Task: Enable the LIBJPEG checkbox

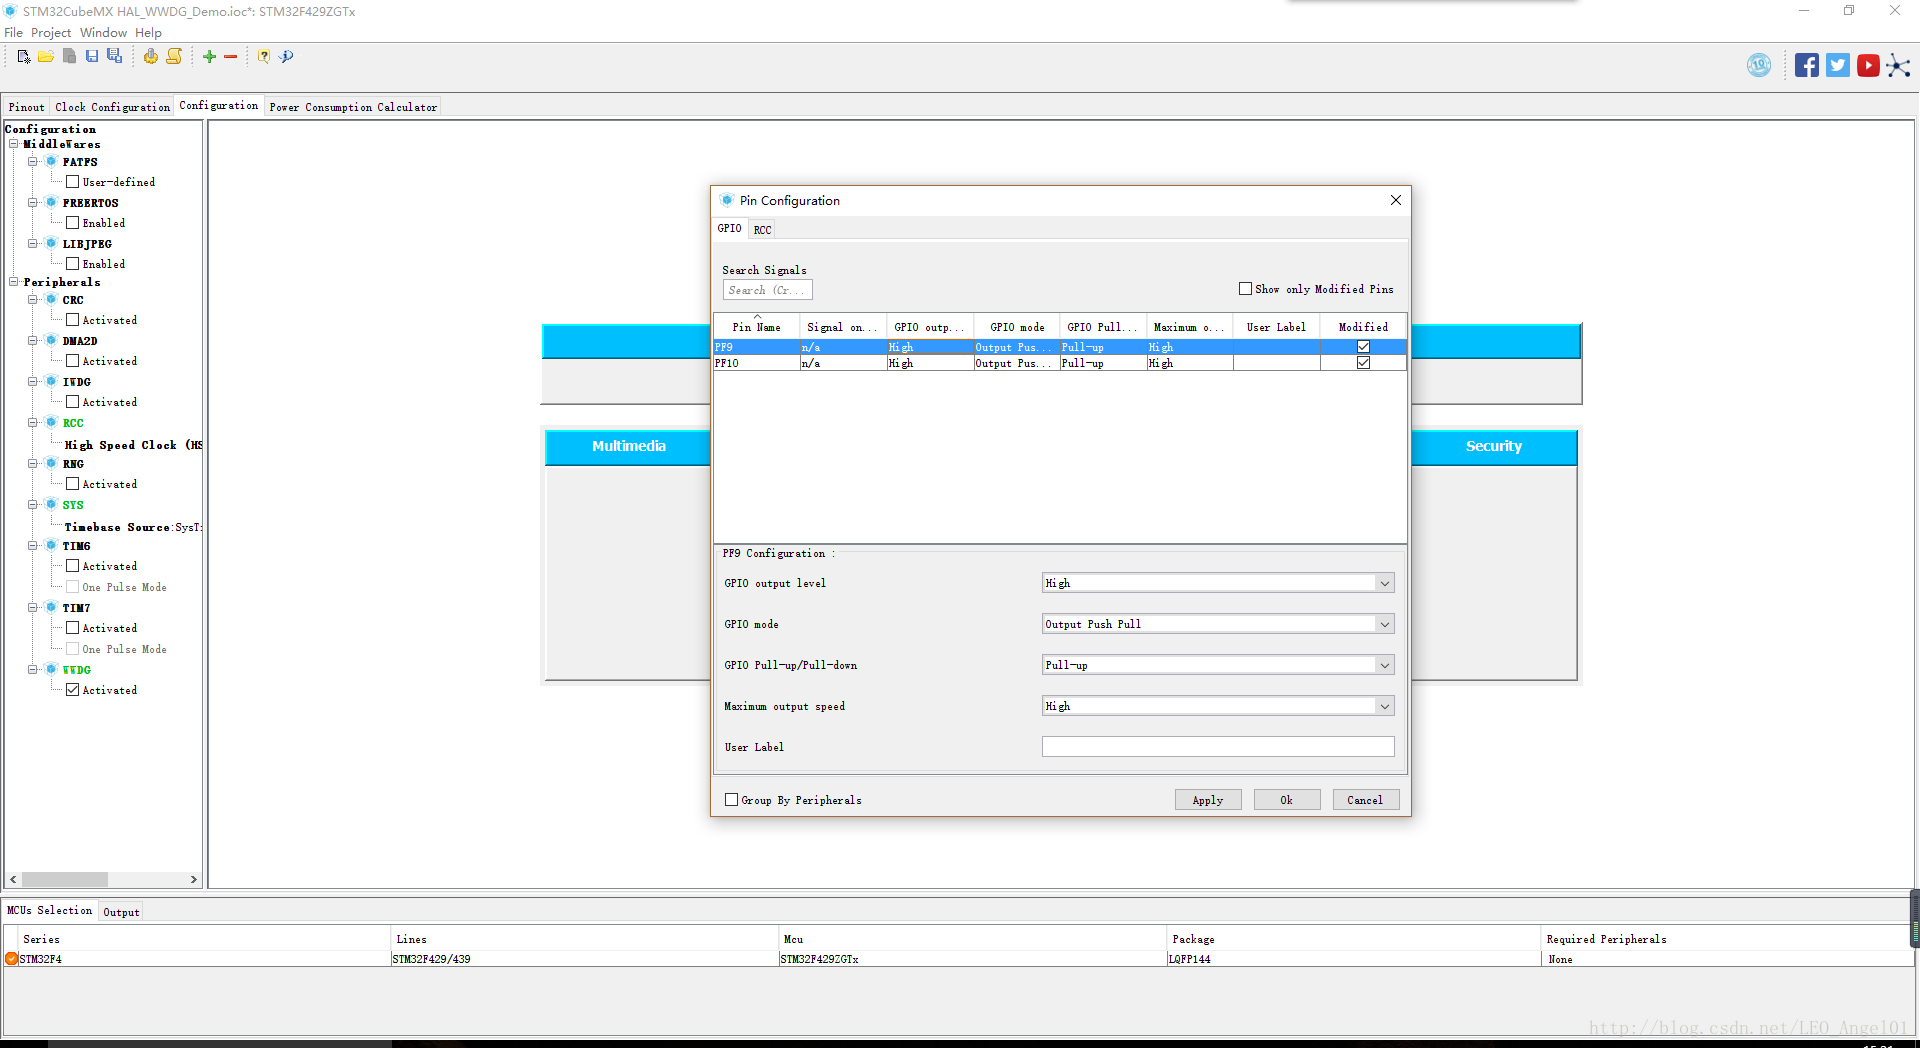Action: pos(72,264)
